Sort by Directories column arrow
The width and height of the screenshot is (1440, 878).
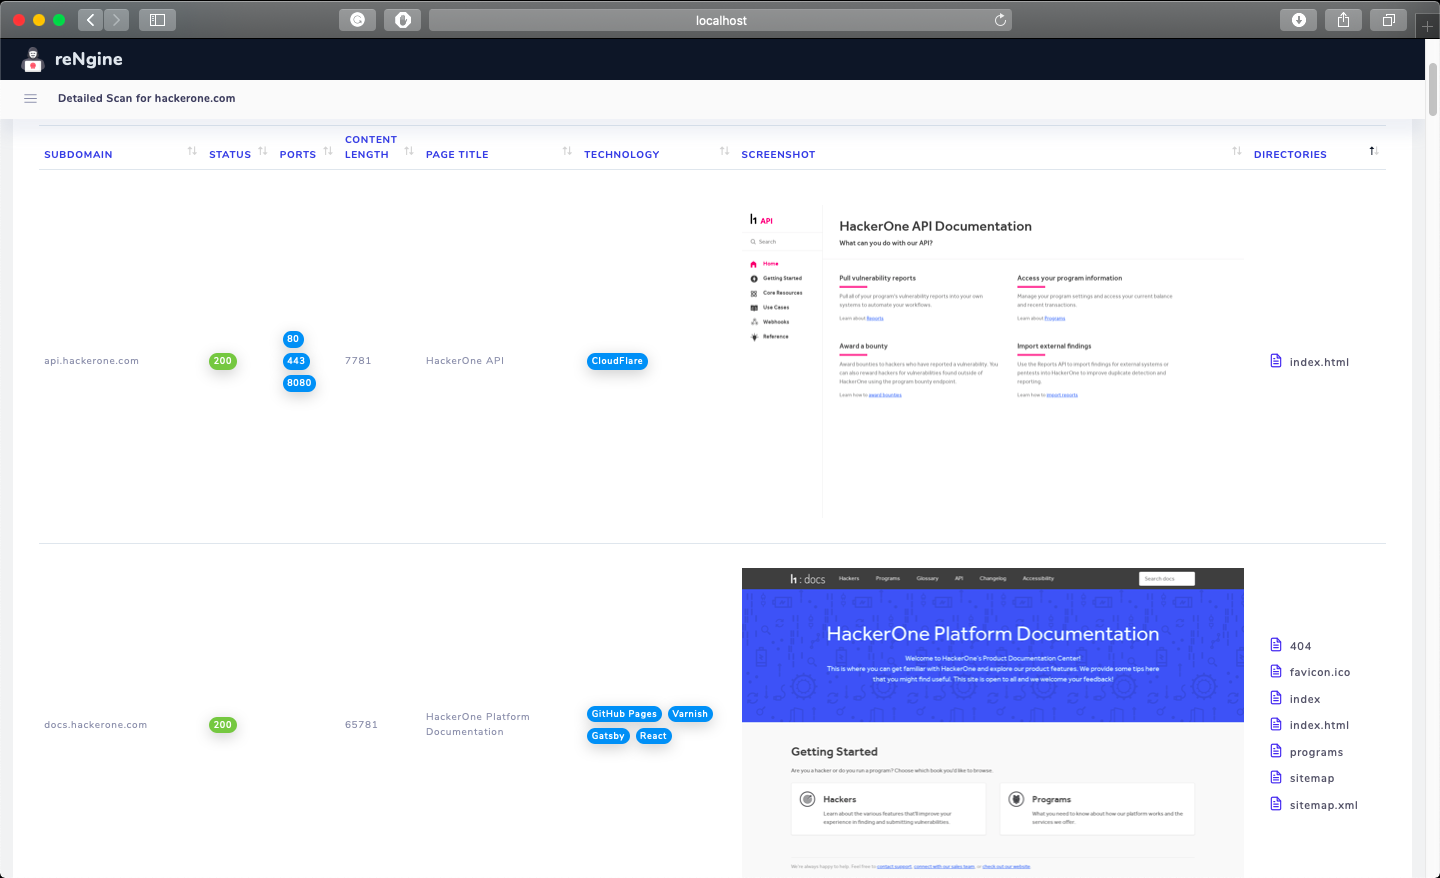pos(1374,151)
